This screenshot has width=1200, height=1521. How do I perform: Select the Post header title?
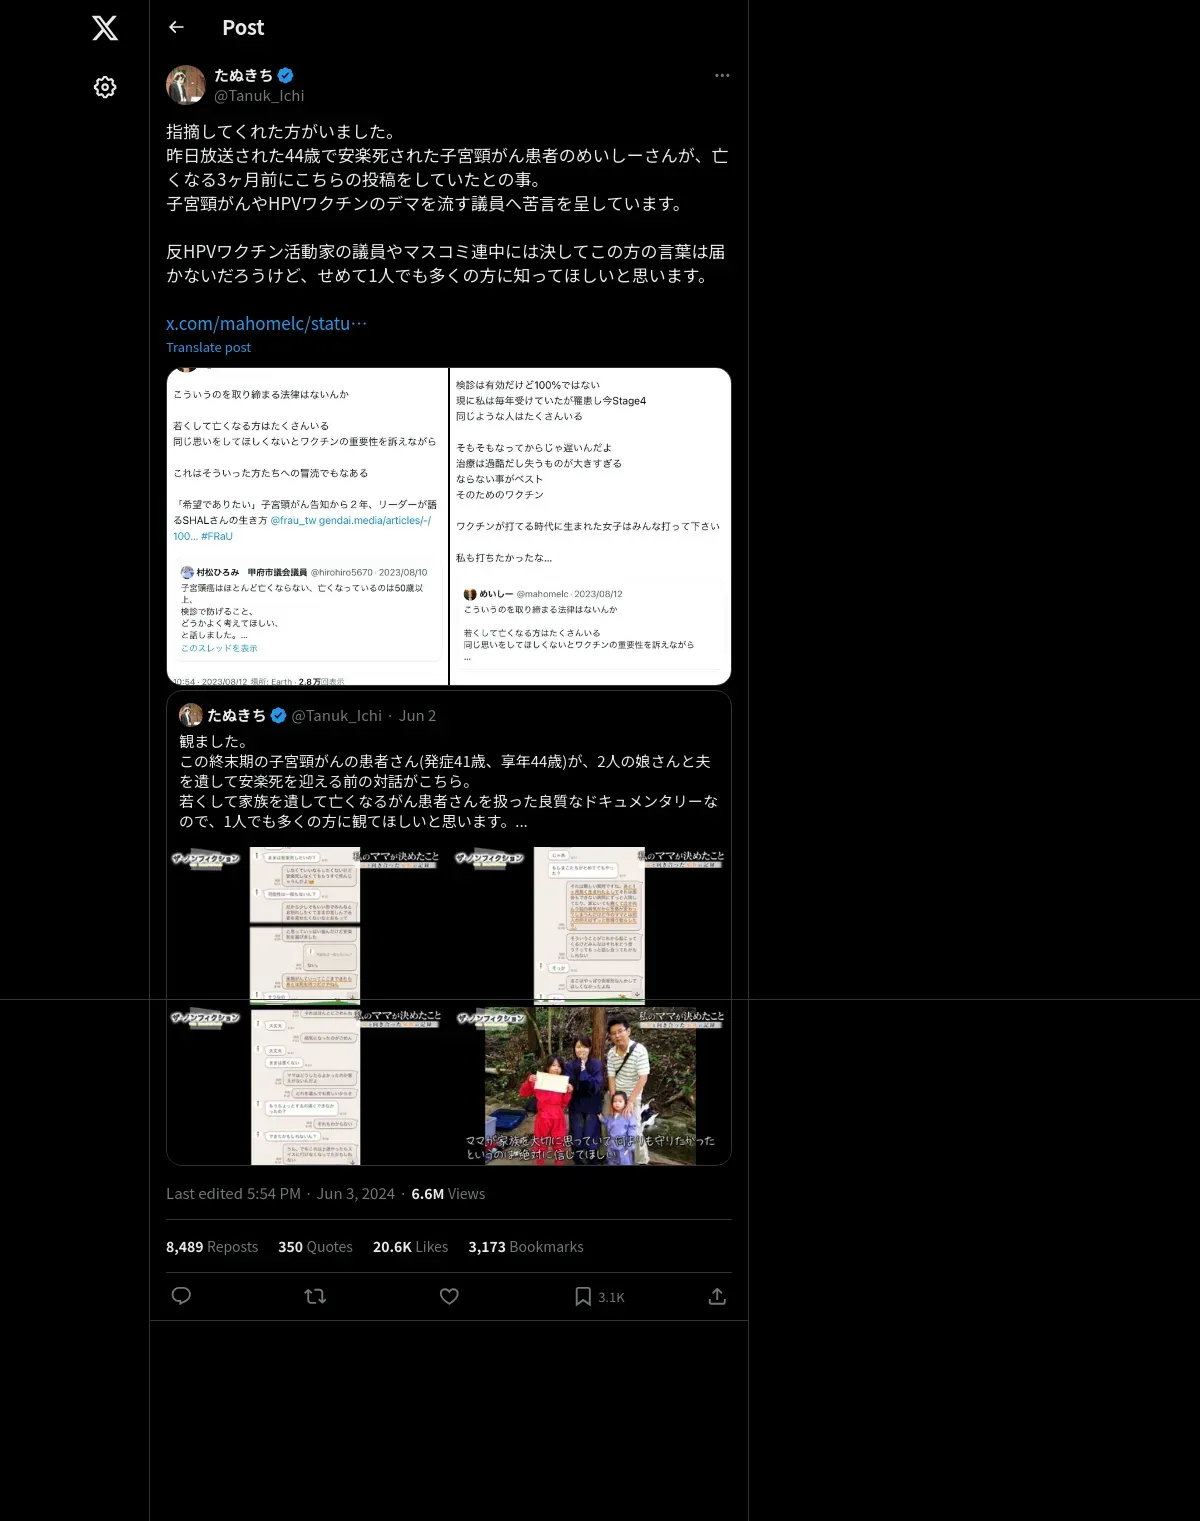click(243, 28)
